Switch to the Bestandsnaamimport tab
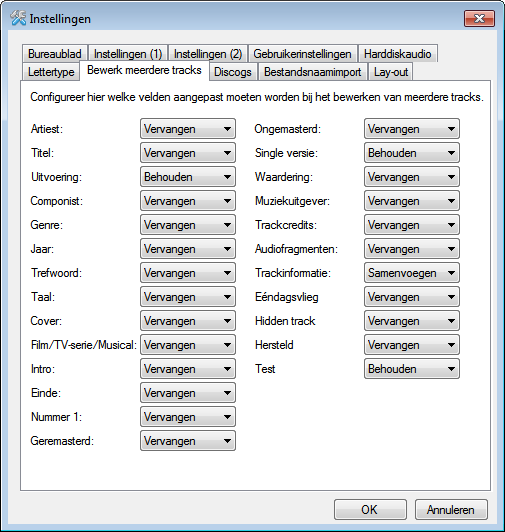The image size is (505, 532). 313,72
